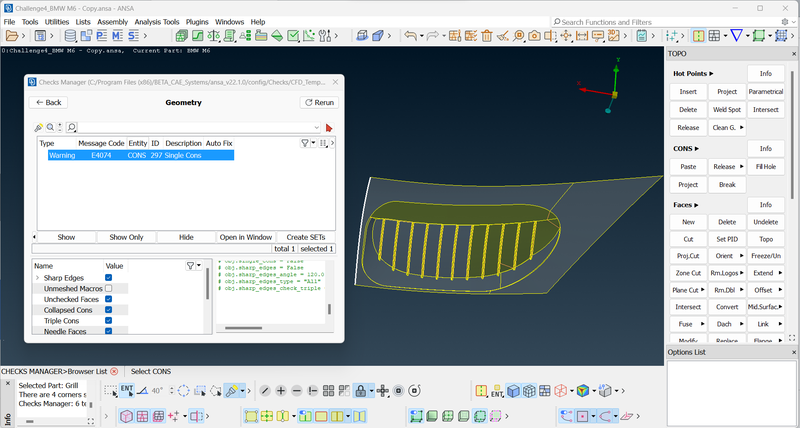Toggle the Sharp Edges checkbox
The height and width of the screenshot is (428, 800).
pos(108,278)
